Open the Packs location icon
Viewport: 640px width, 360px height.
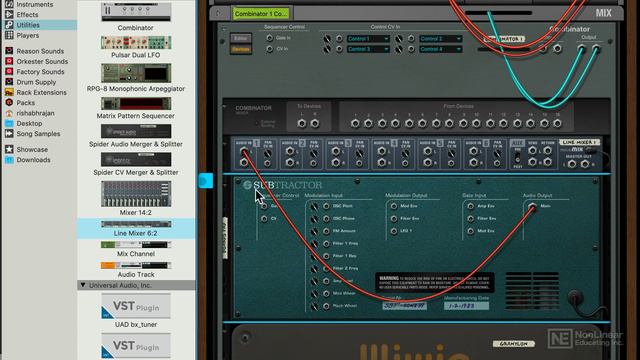click(x=9, y=102)
